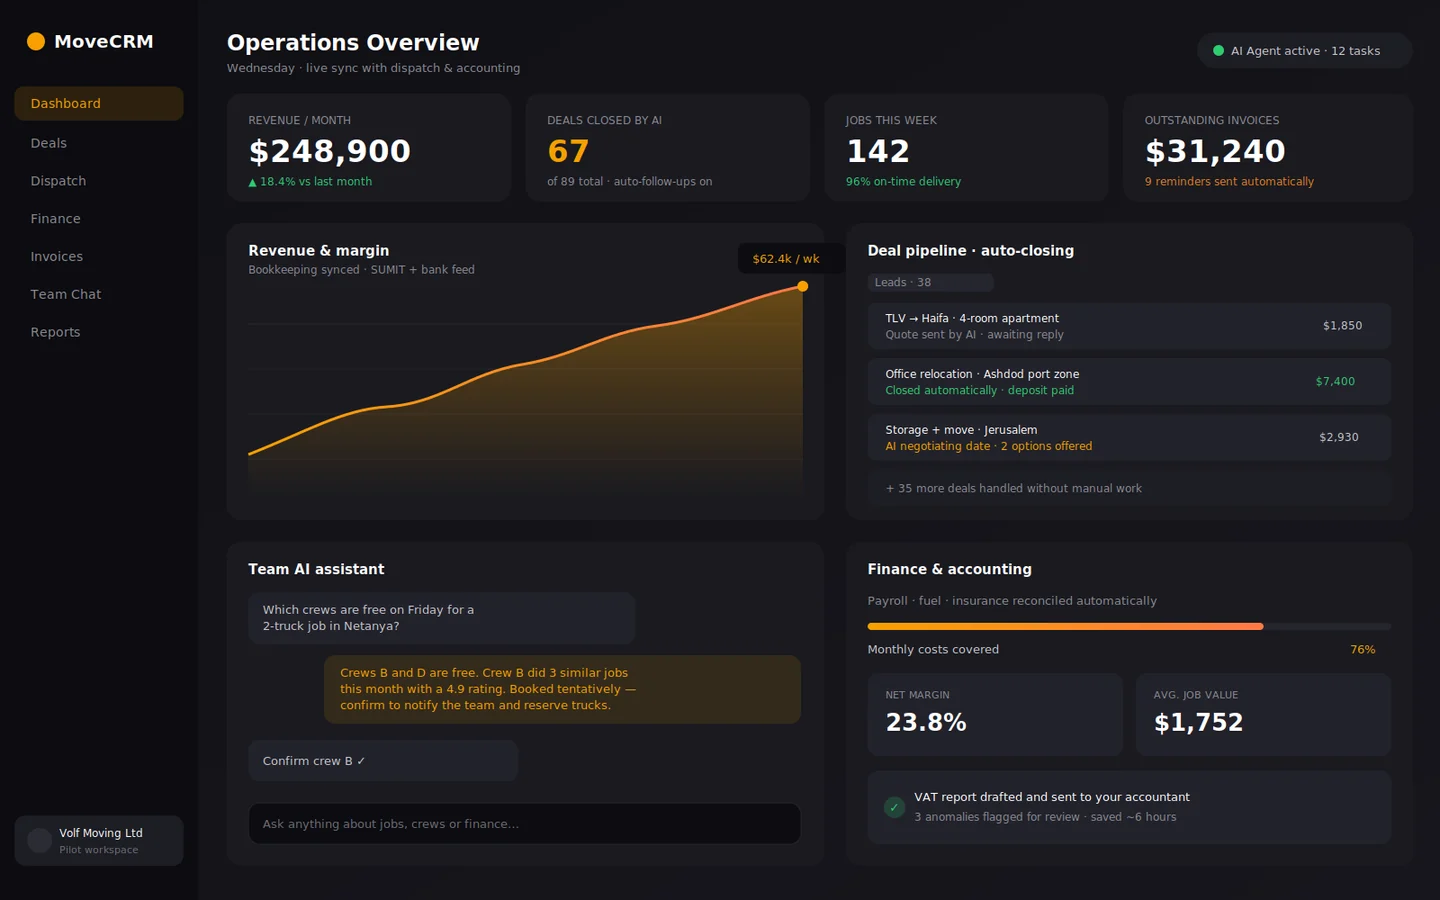Click the Net Margin 23.8% tile

click(995, 715)
